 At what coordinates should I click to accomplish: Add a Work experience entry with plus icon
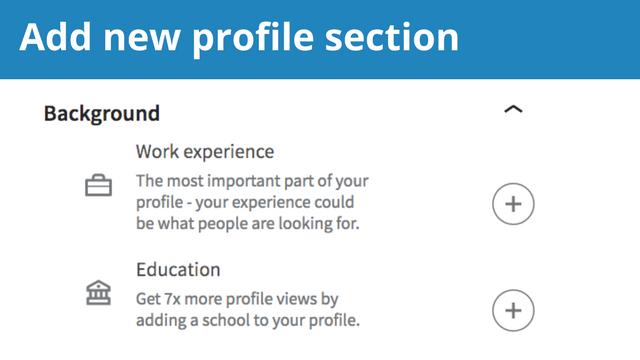coord(513,204)
